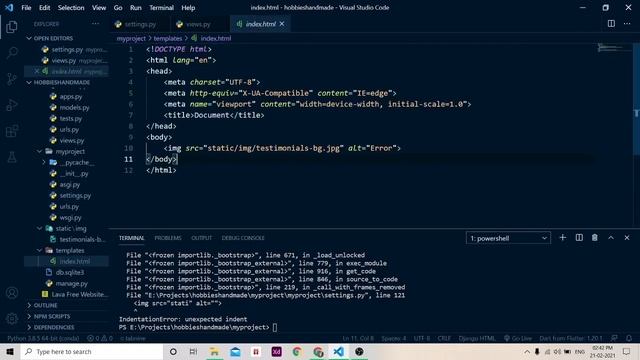Open the Edit menu
This screenshot has height=360, width=640.
tap(44, 7)
